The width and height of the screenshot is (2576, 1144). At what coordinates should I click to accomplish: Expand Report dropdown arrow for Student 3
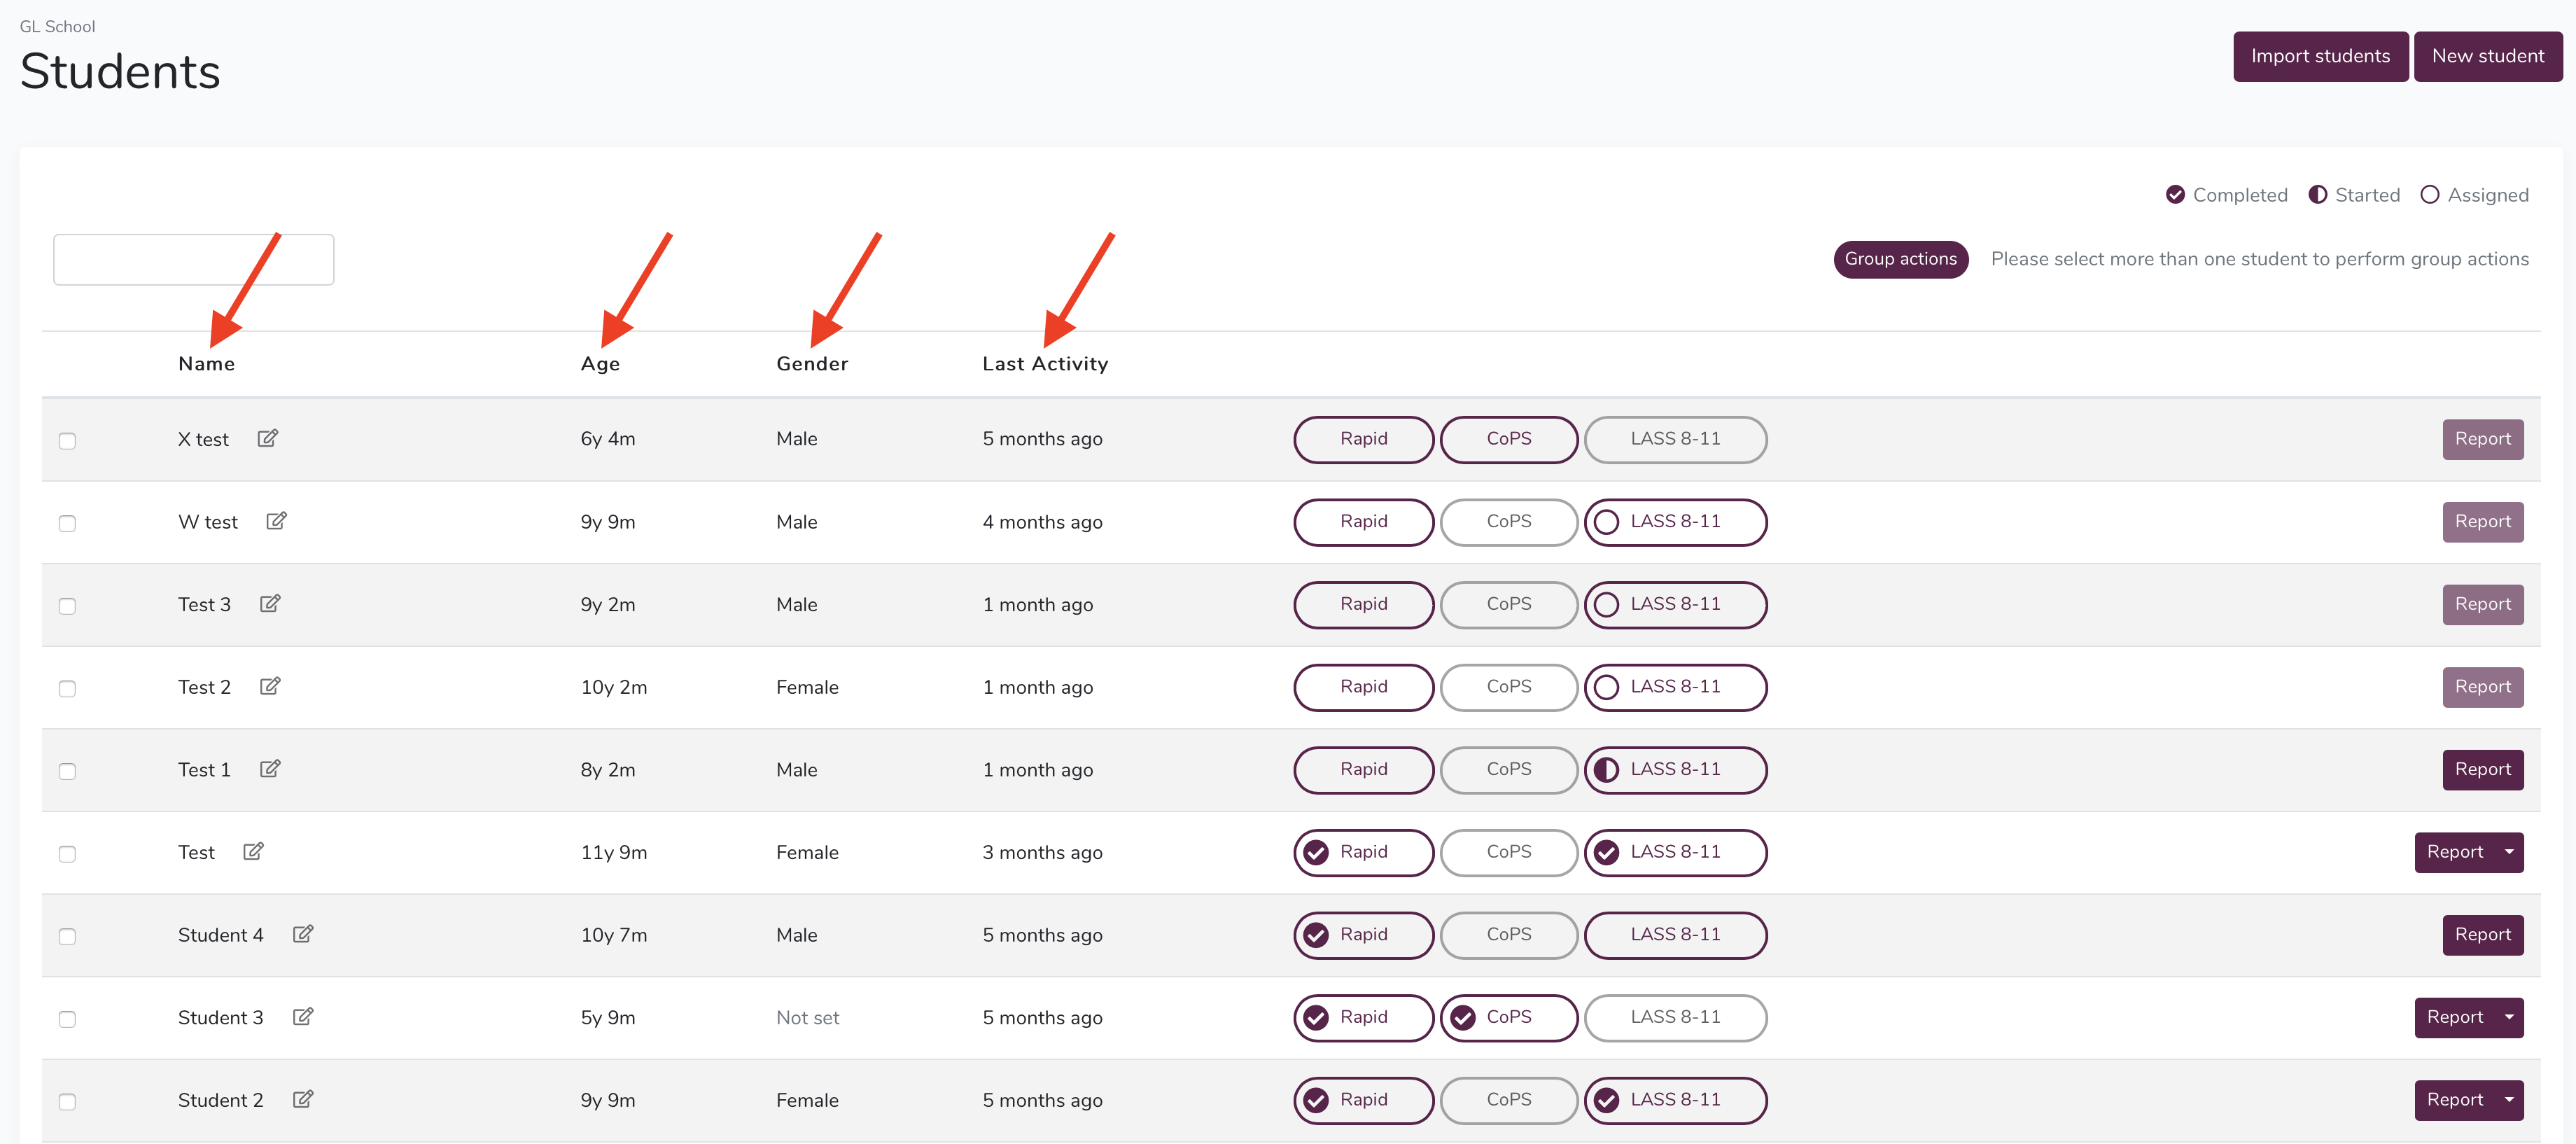[2509, 1017]
